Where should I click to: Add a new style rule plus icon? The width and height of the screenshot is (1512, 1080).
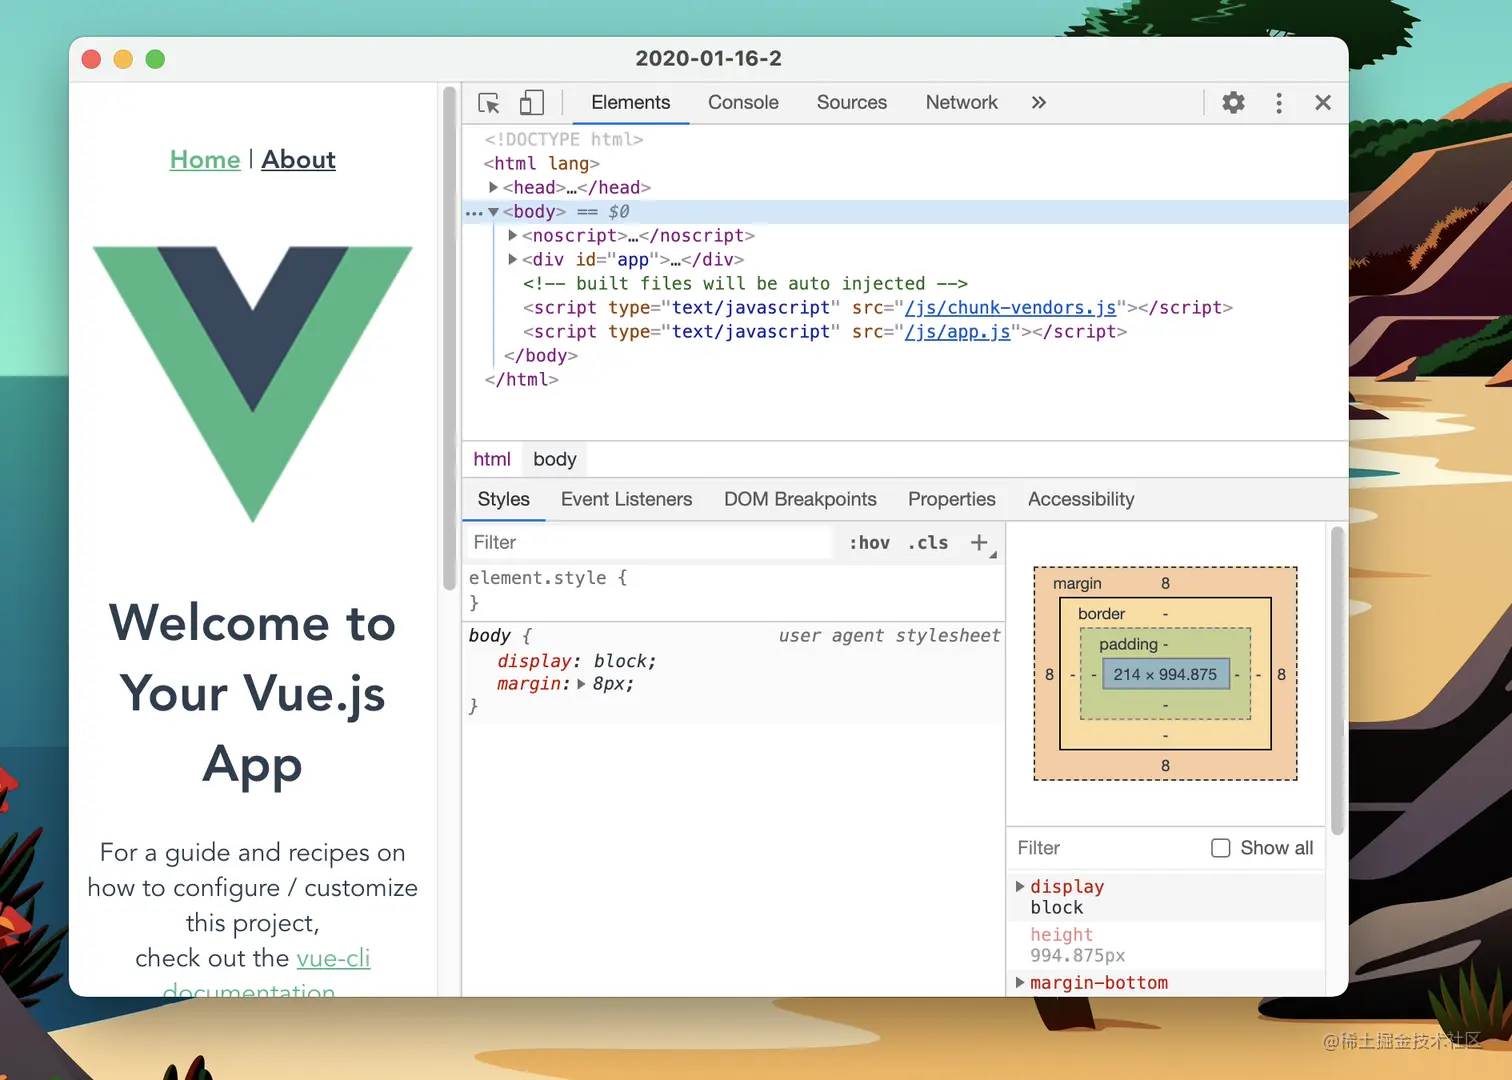point(979,542)
